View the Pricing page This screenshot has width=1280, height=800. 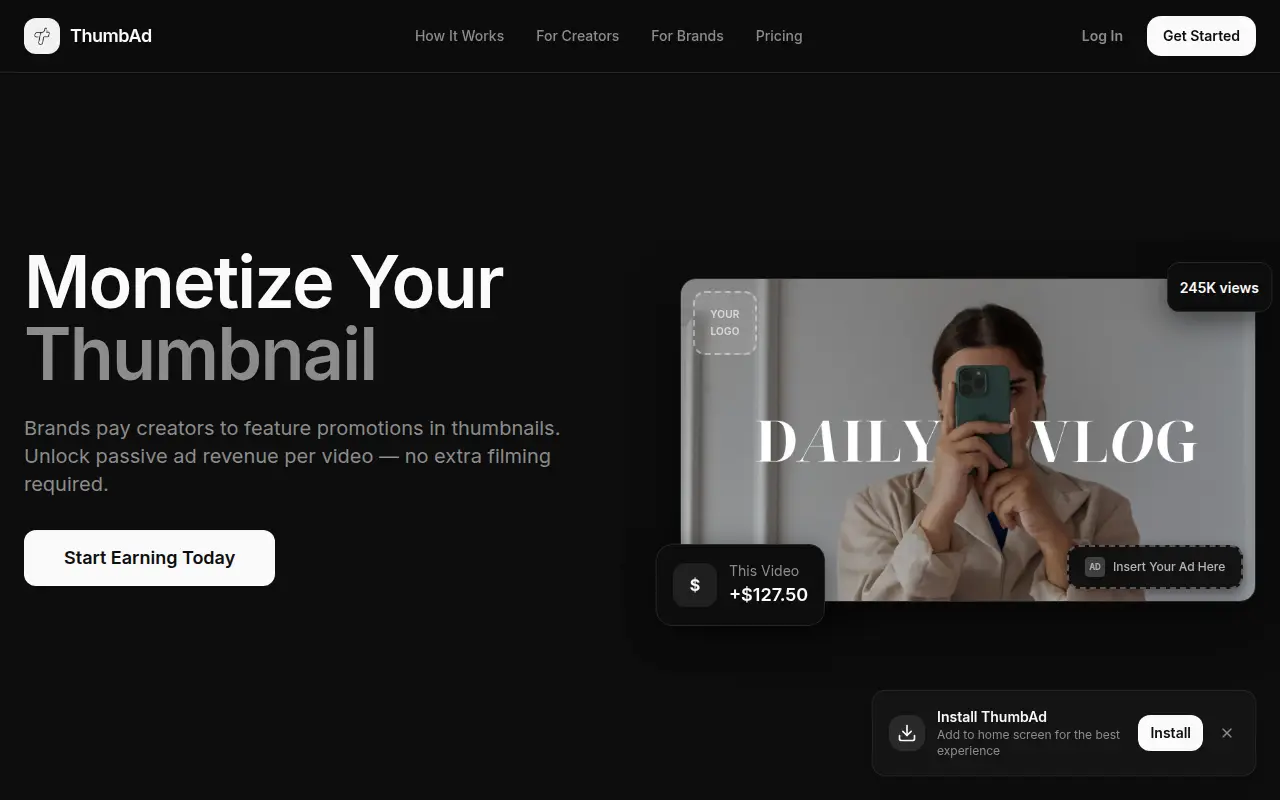pos(779,36)
